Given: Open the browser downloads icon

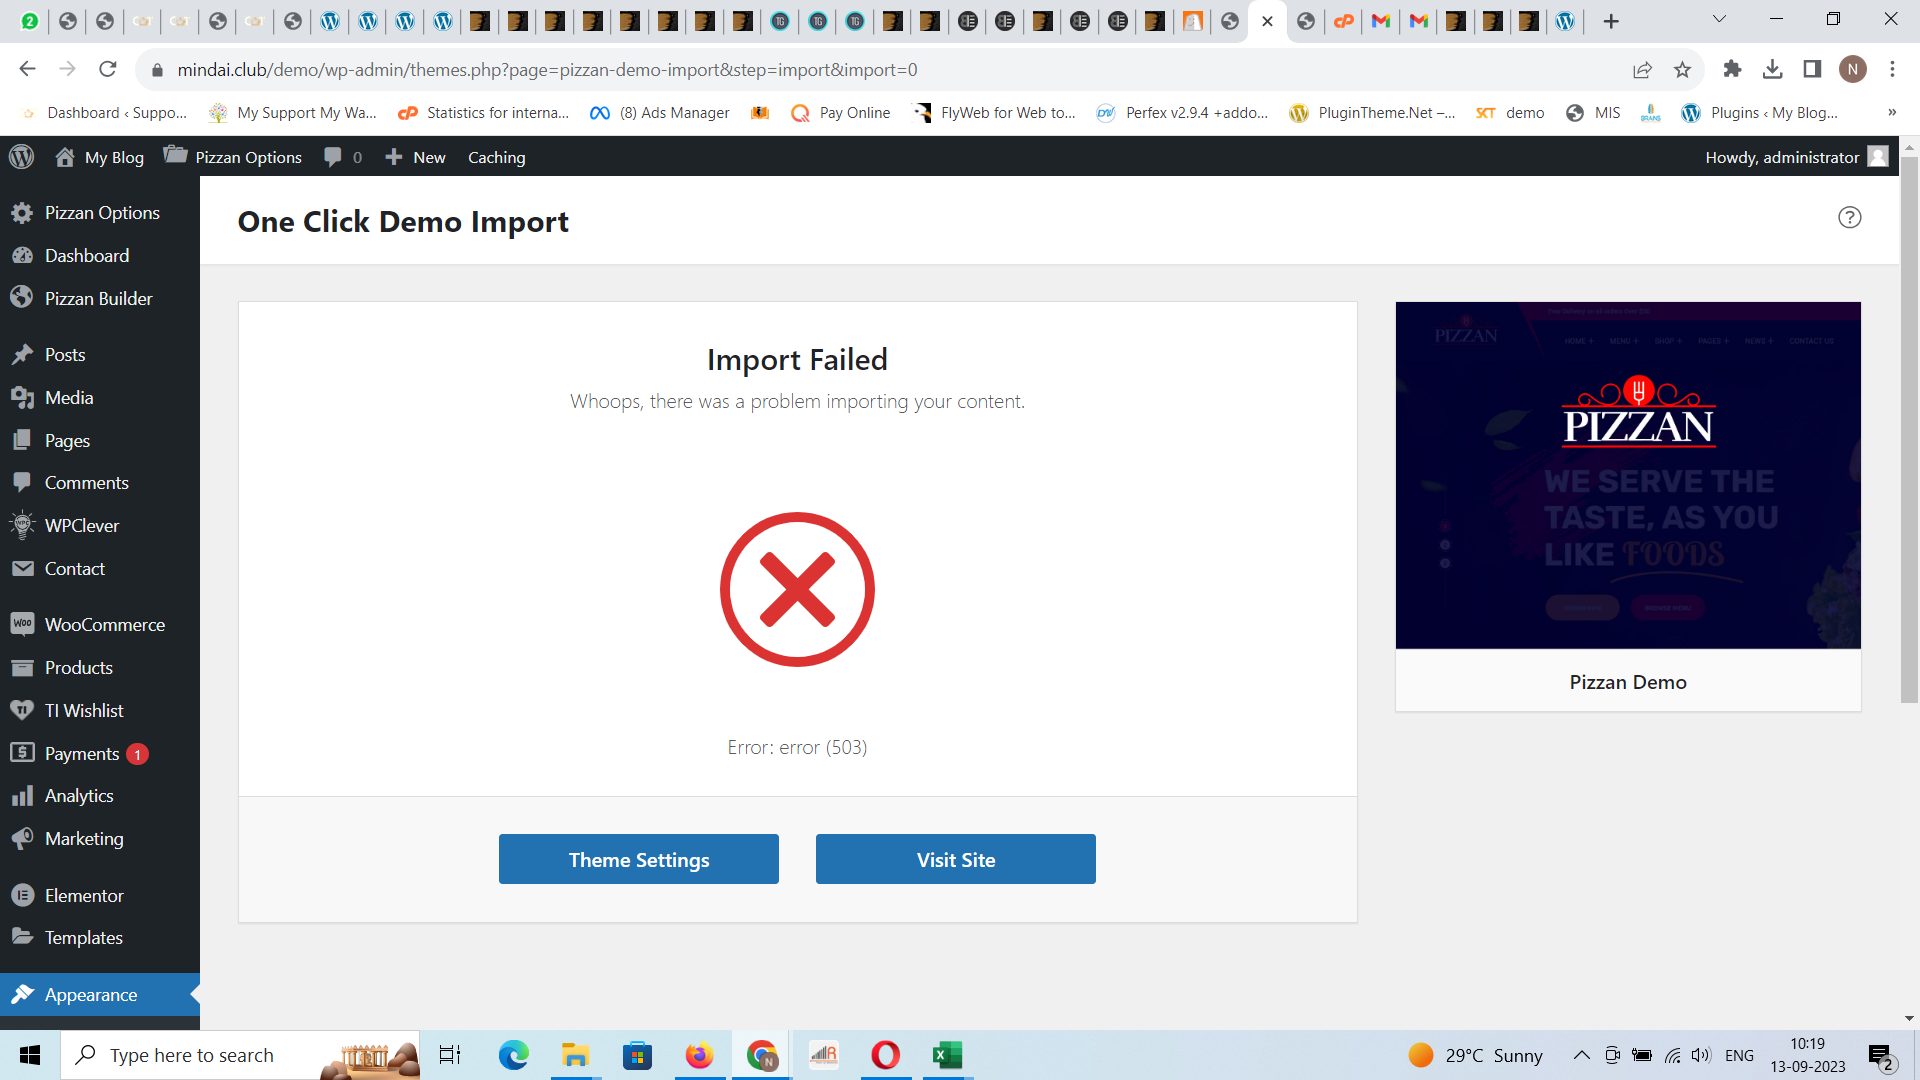Looking at the screenshot, I should (x=1772, y=69).
